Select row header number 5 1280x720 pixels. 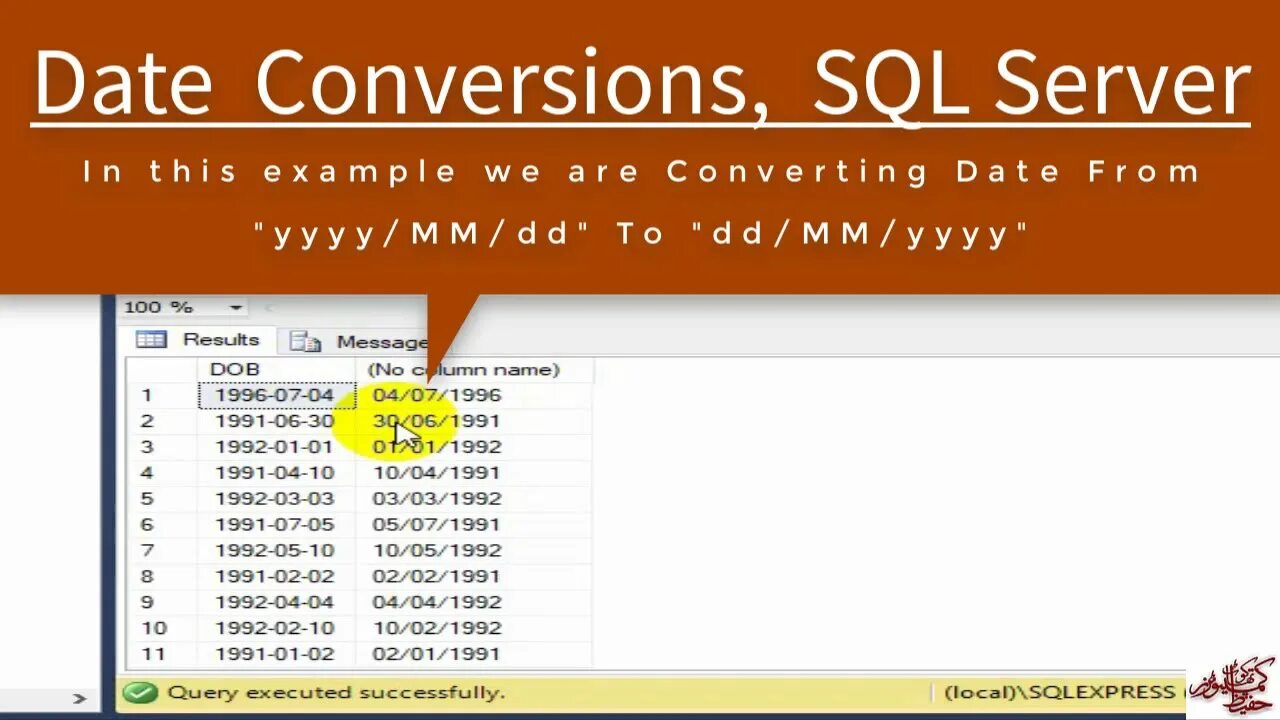(161, 499)
